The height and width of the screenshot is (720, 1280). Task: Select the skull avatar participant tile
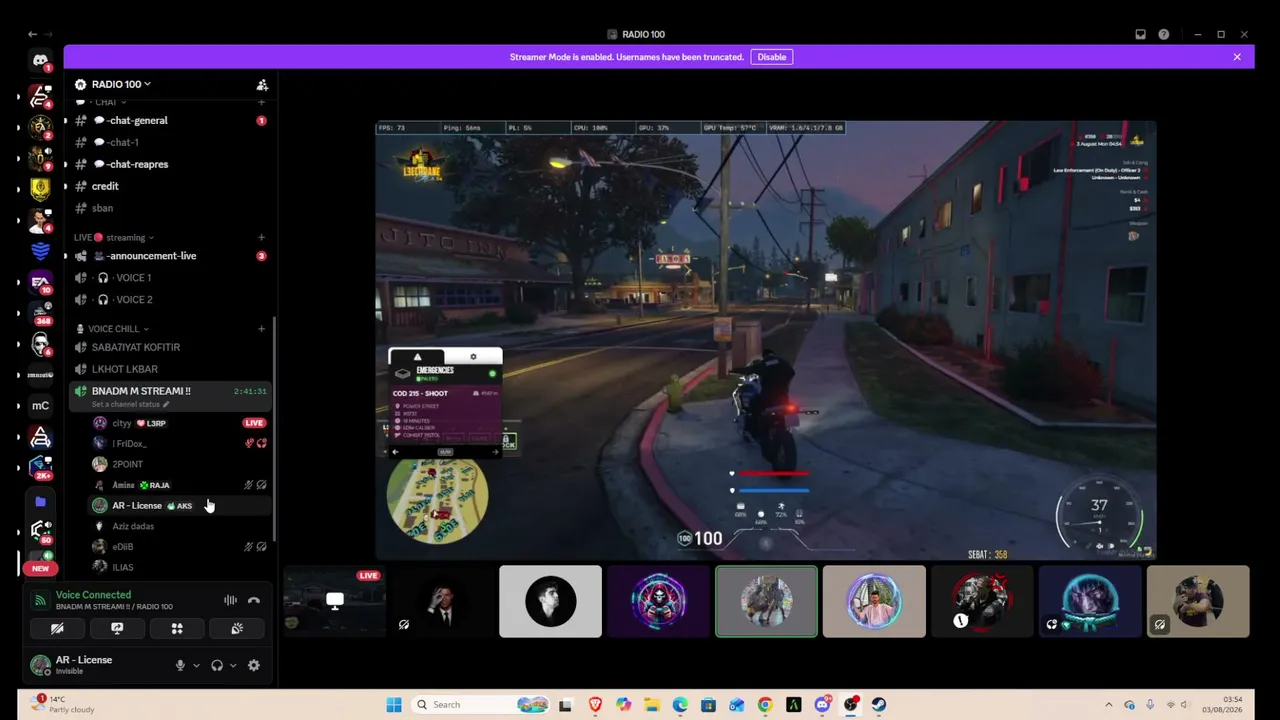pos(658,601)
